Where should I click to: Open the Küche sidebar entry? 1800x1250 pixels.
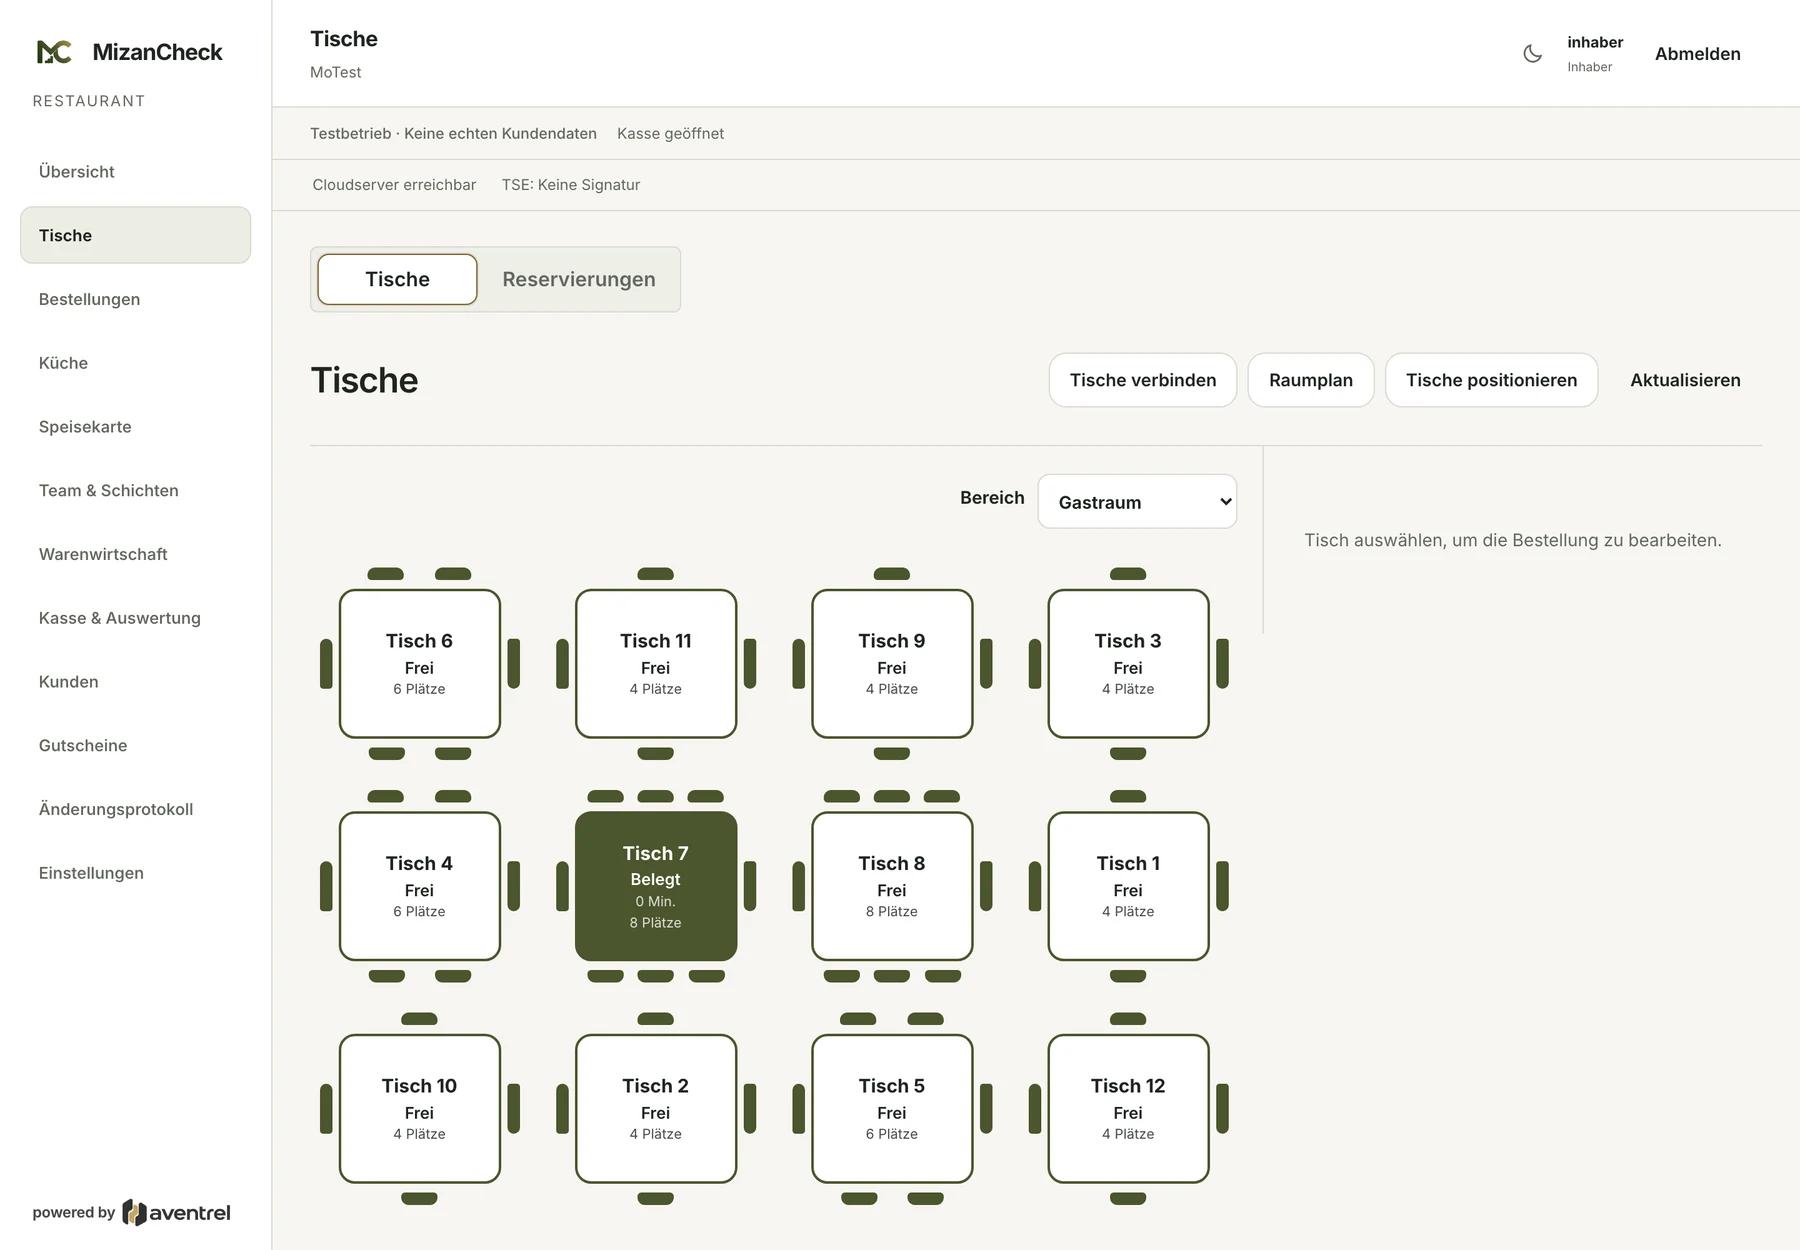(135, 363)
